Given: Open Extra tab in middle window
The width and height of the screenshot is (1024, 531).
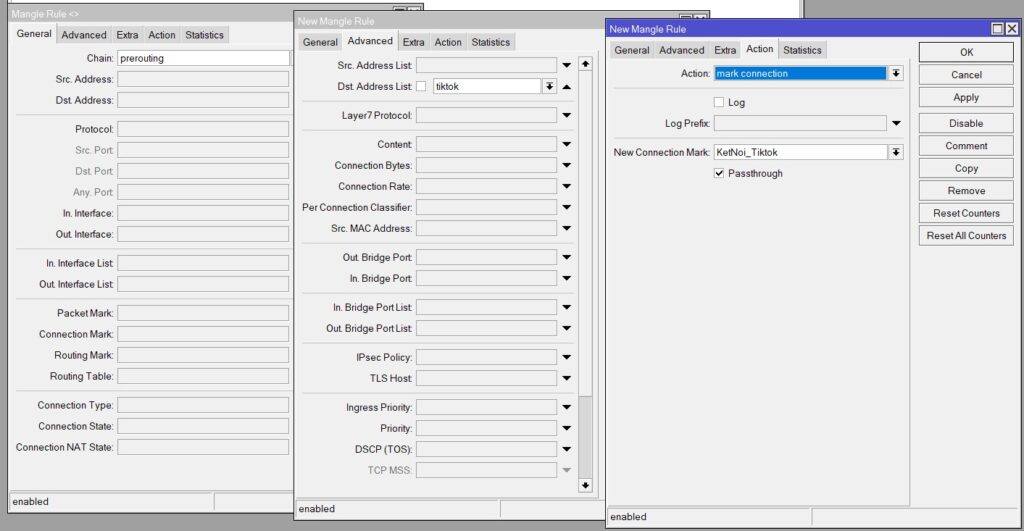Looking at the screenshot, I should 413,42.
